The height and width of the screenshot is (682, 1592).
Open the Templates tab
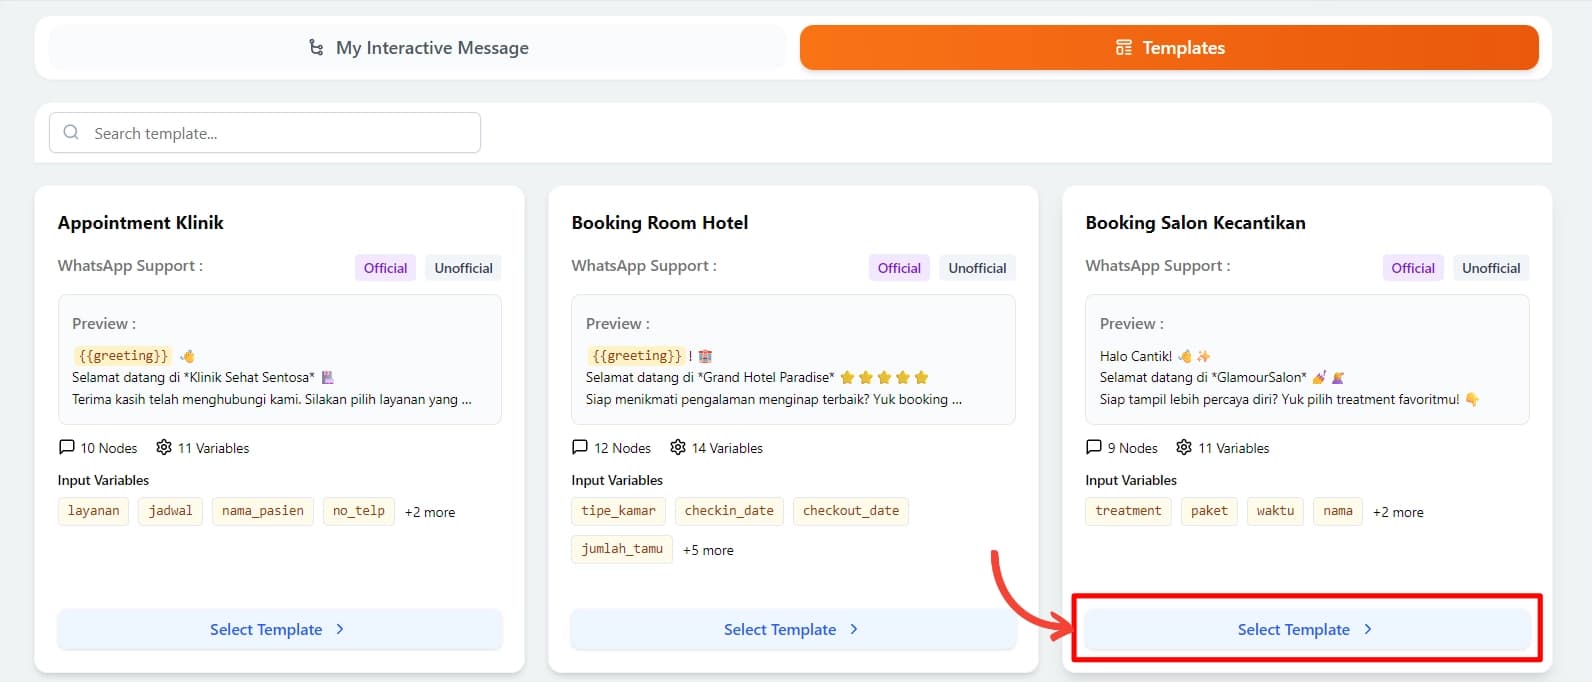[1169, 48]
